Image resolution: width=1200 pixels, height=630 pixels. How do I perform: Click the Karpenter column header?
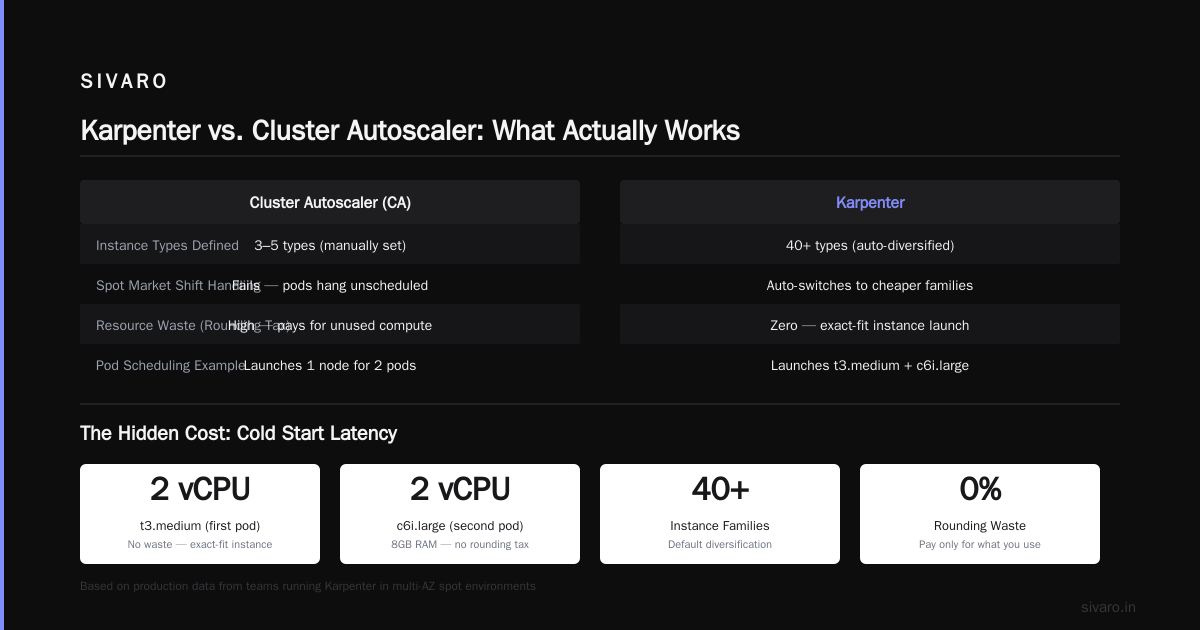[x=870, y=202]
